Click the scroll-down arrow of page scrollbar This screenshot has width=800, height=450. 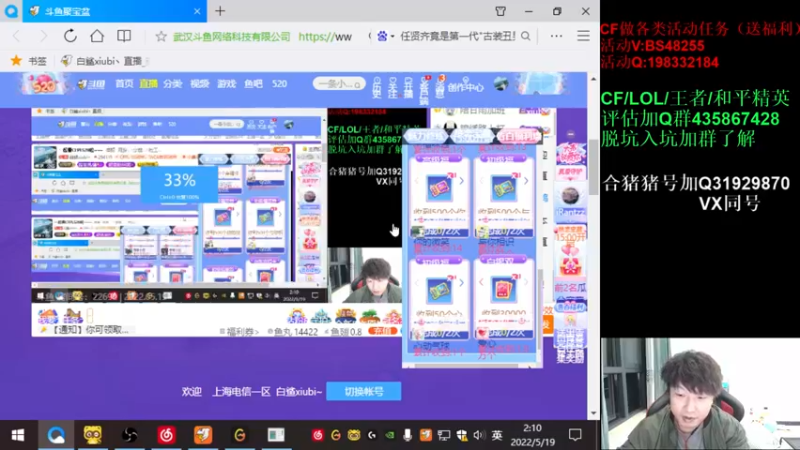click(x=593, y=413)
